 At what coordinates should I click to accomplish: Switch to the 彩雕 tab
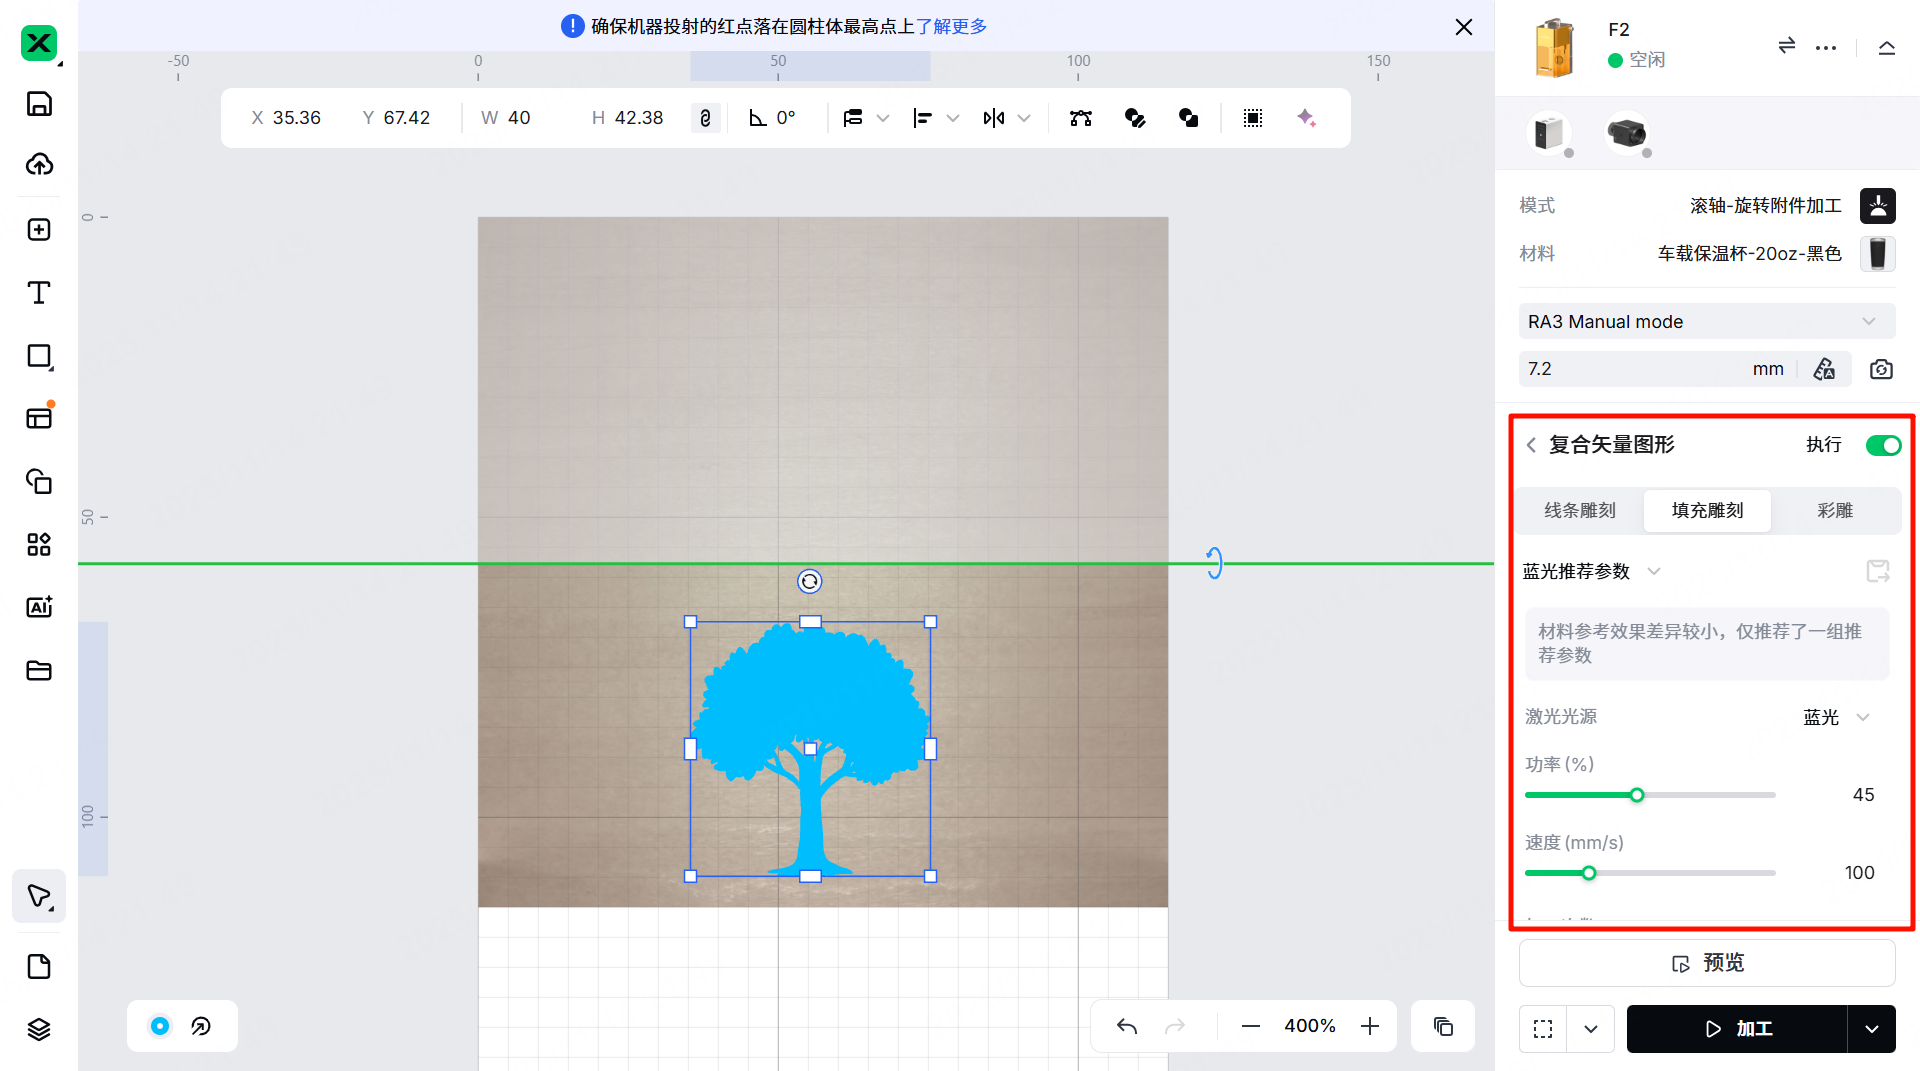coord(1834,510)
